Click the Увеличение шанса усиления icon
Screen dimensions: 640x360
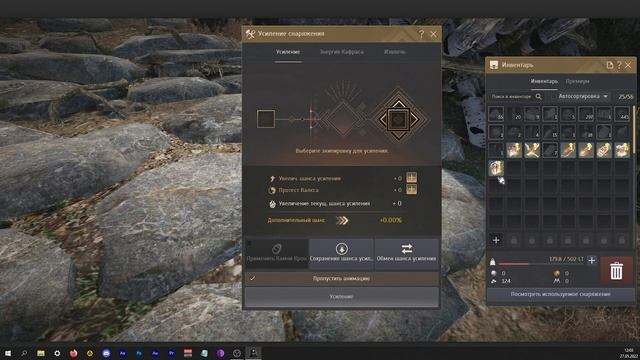coord(272,179)
